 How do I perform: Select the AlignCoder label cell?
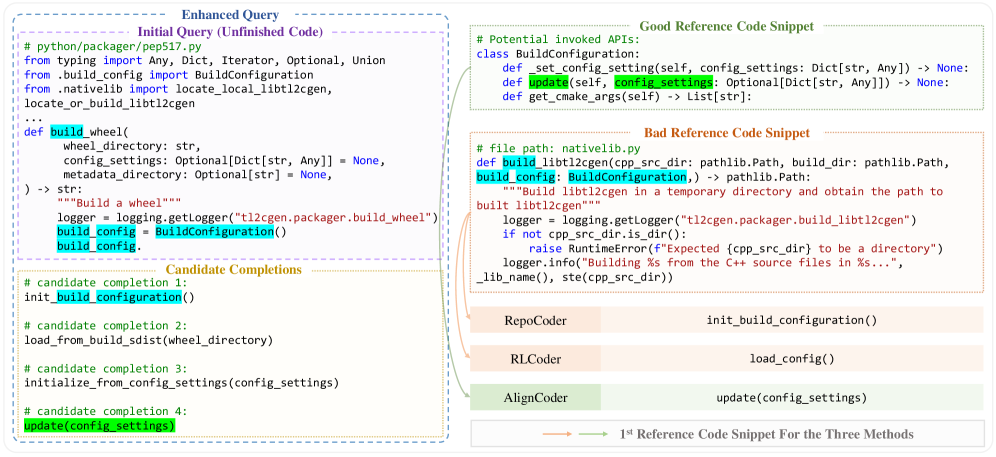pyautogui.click(x=535, y=397)
